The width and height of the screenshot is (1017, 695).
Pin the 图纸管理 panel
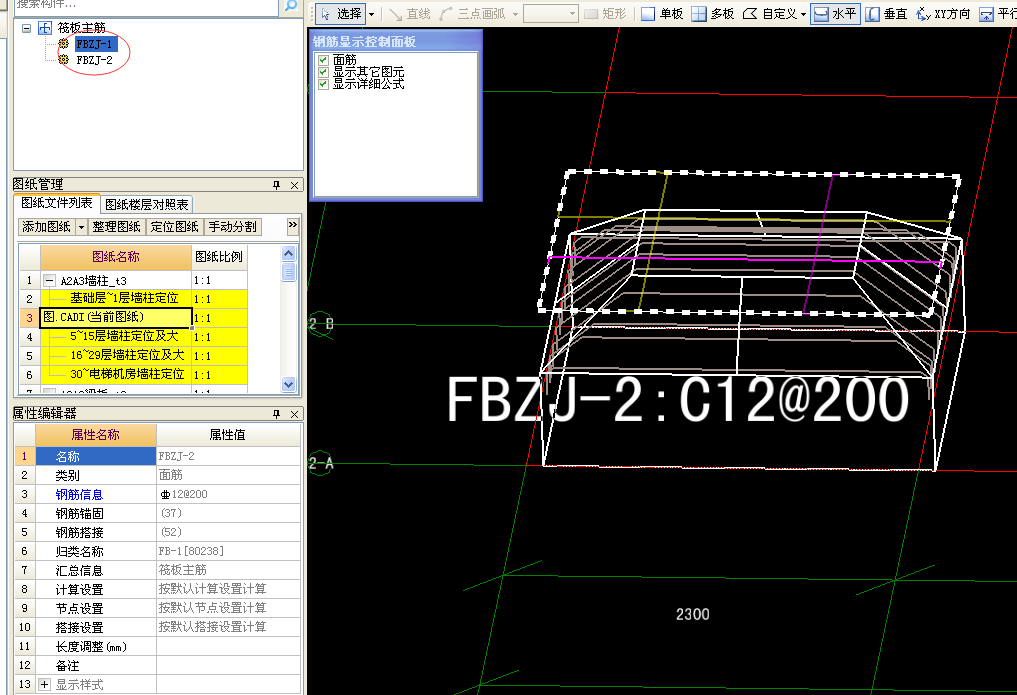pos(276,185)
